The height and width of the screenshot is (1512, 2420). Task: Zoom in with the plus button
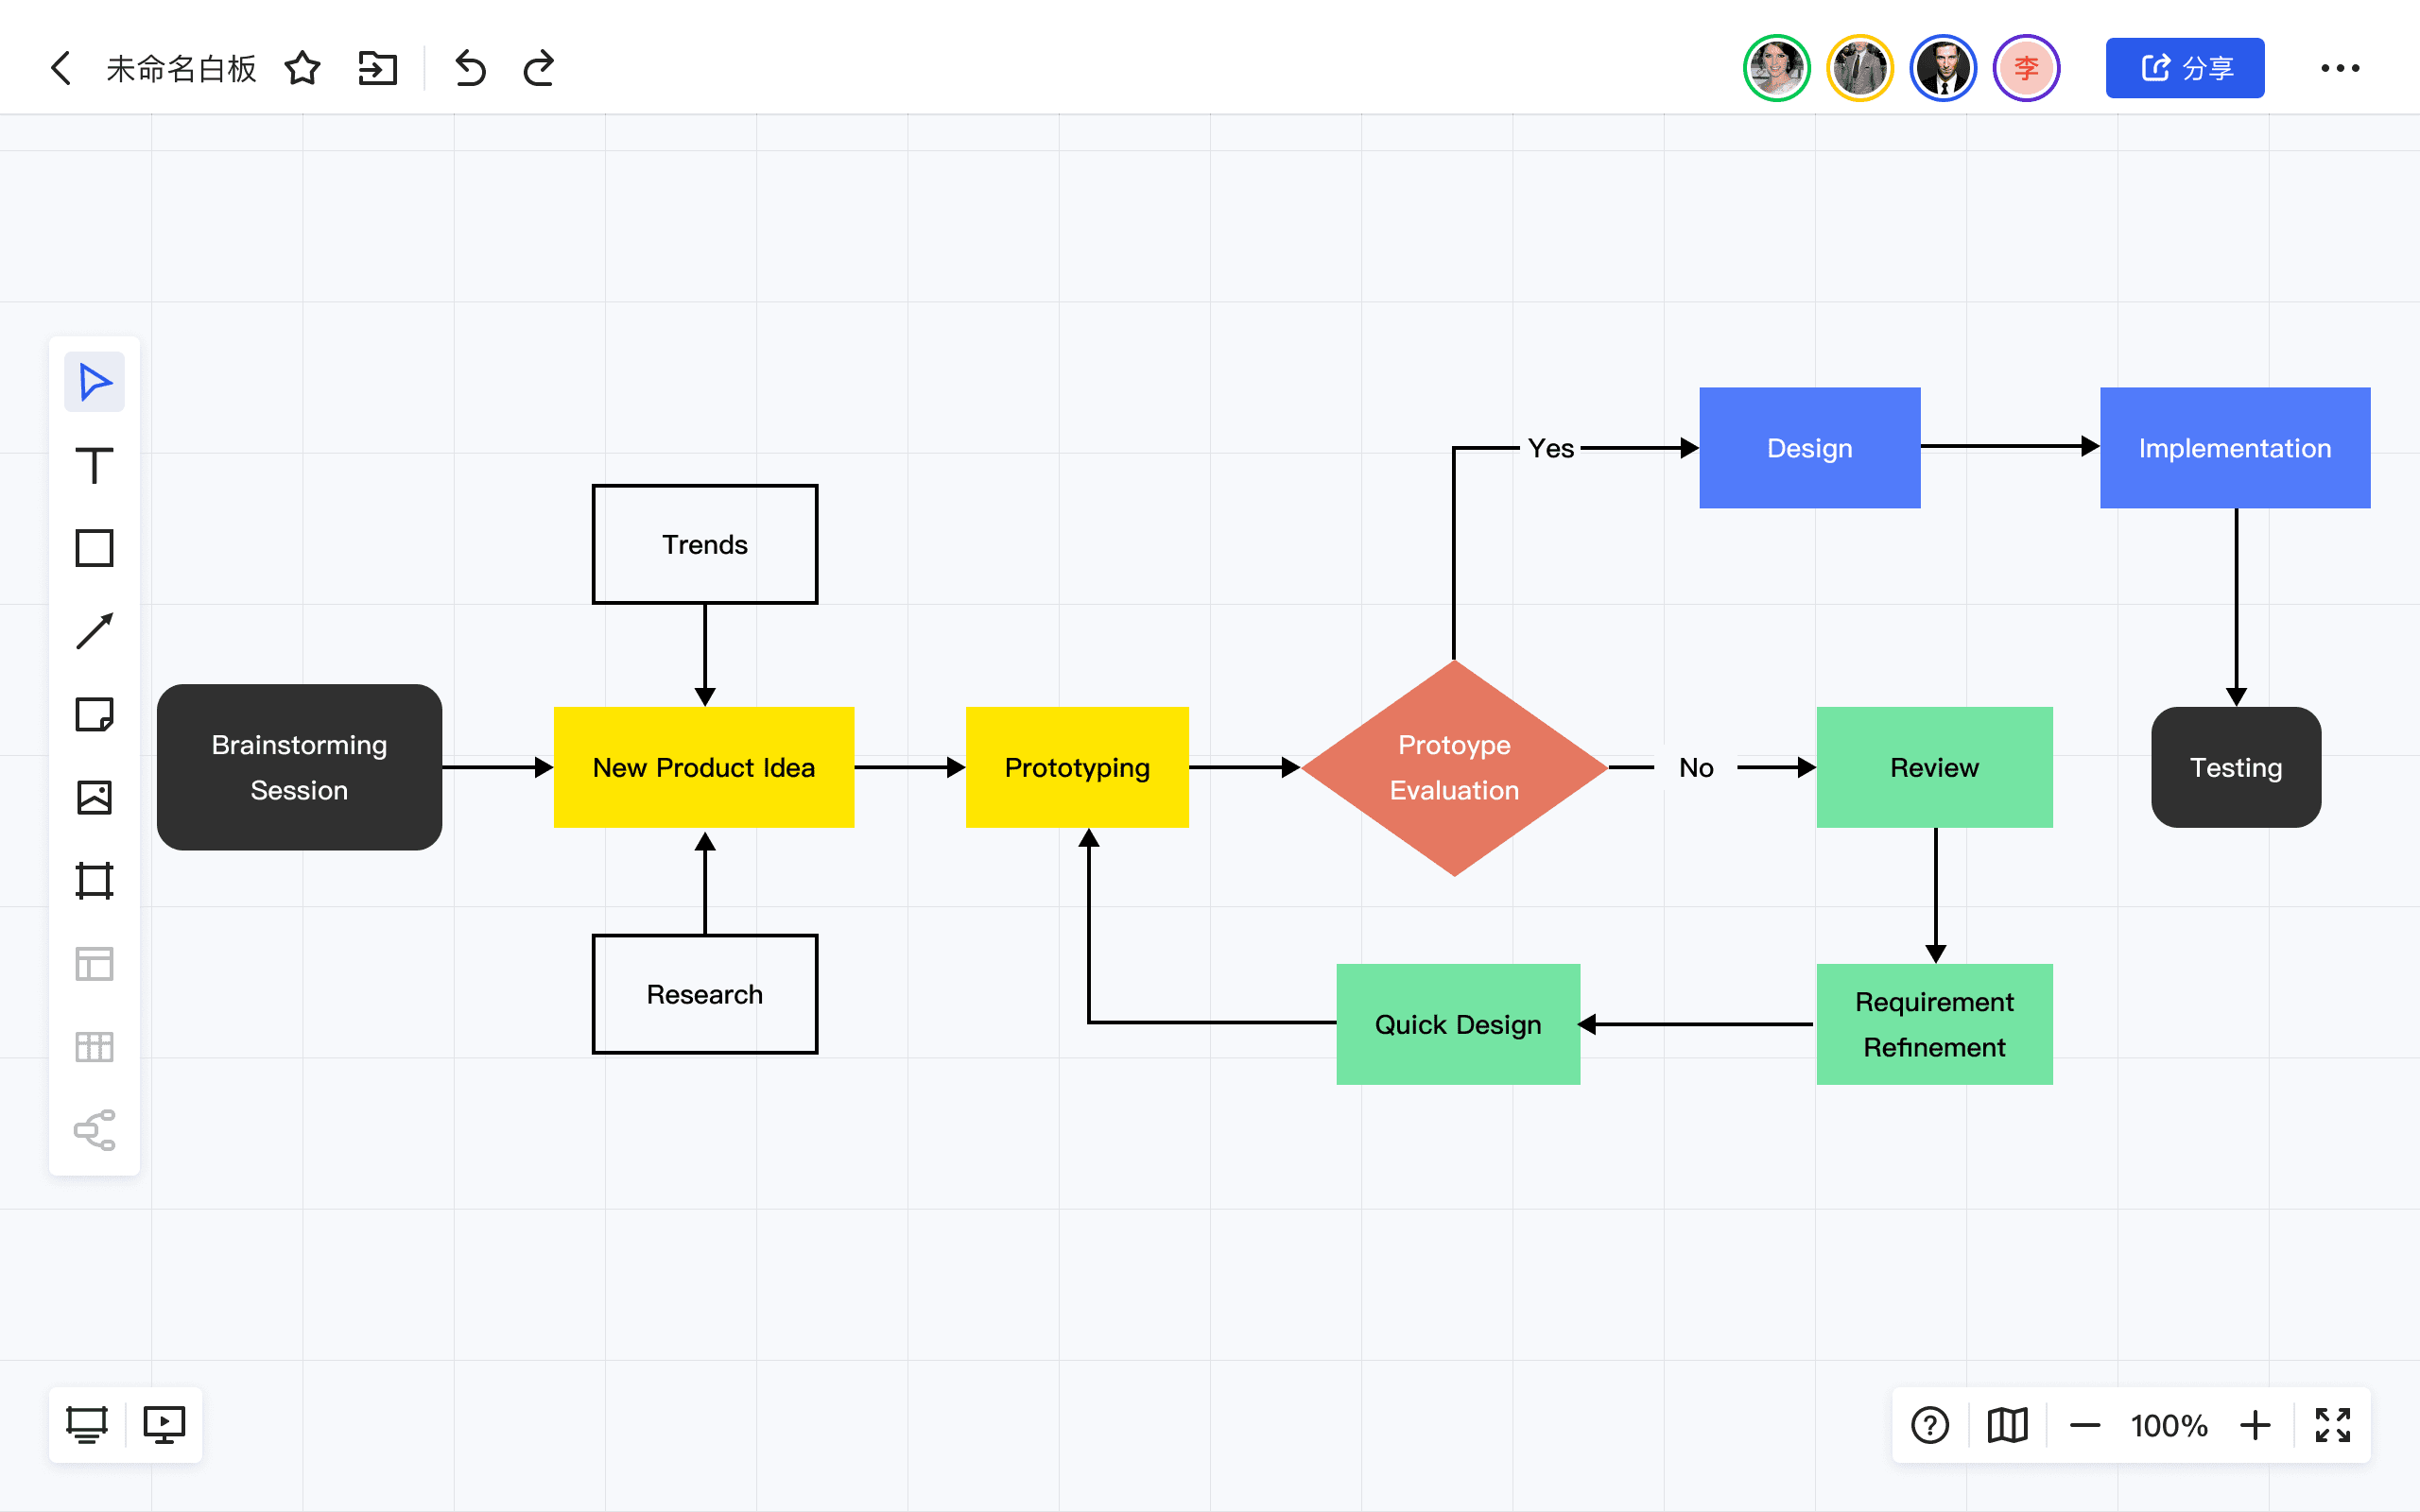click(x=2255, y=1425)
